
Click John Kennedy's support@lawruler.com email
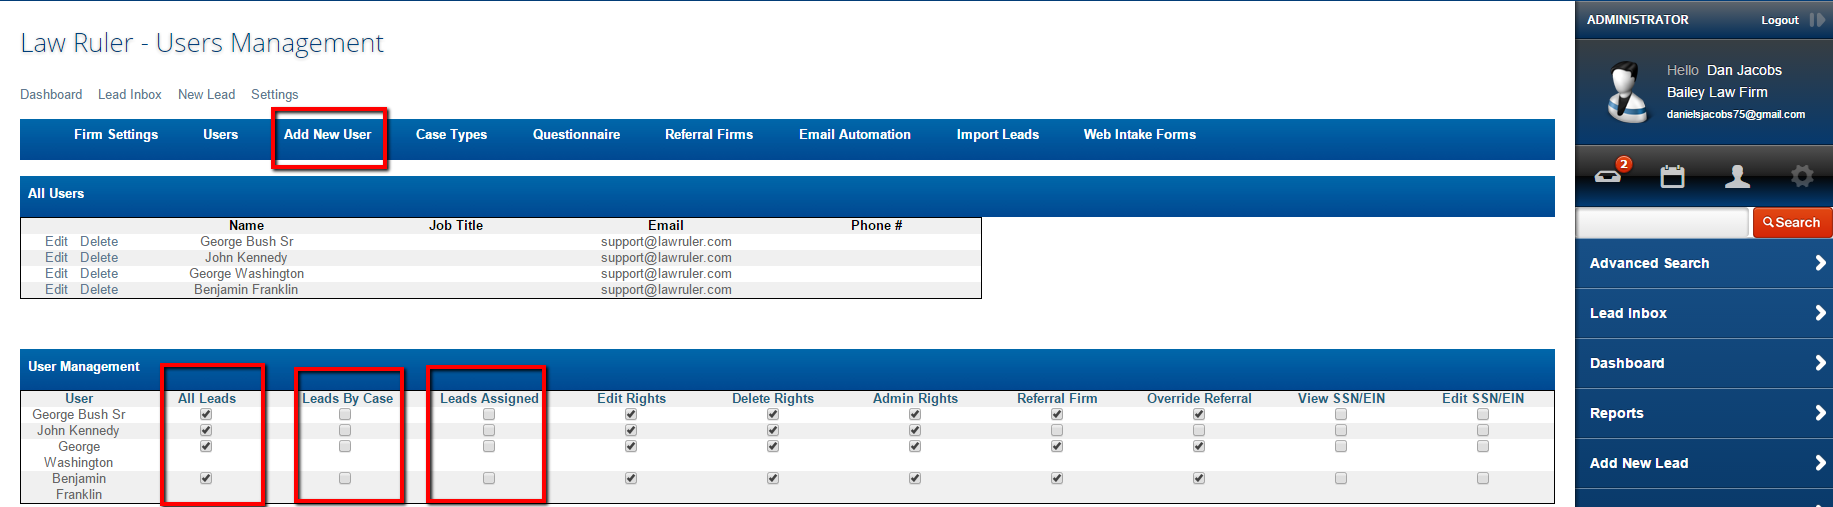click(666, 257)
